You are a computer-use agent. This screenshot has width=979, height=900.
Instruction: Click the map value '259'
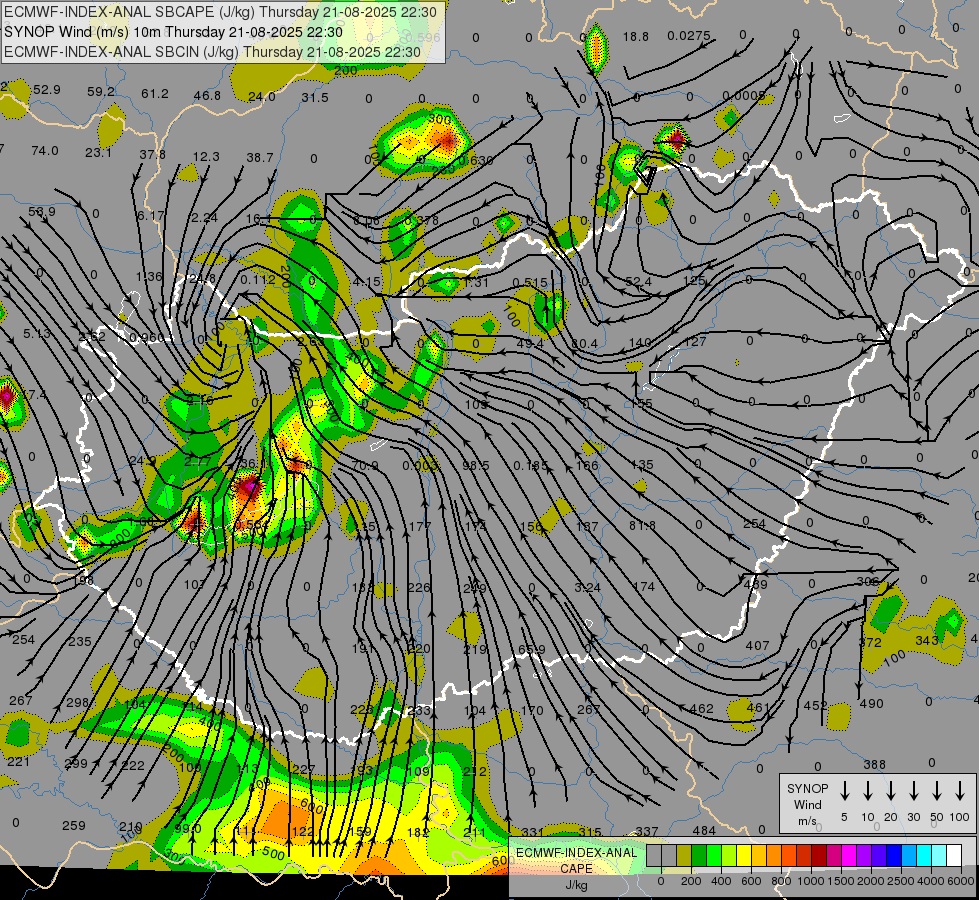74,825
